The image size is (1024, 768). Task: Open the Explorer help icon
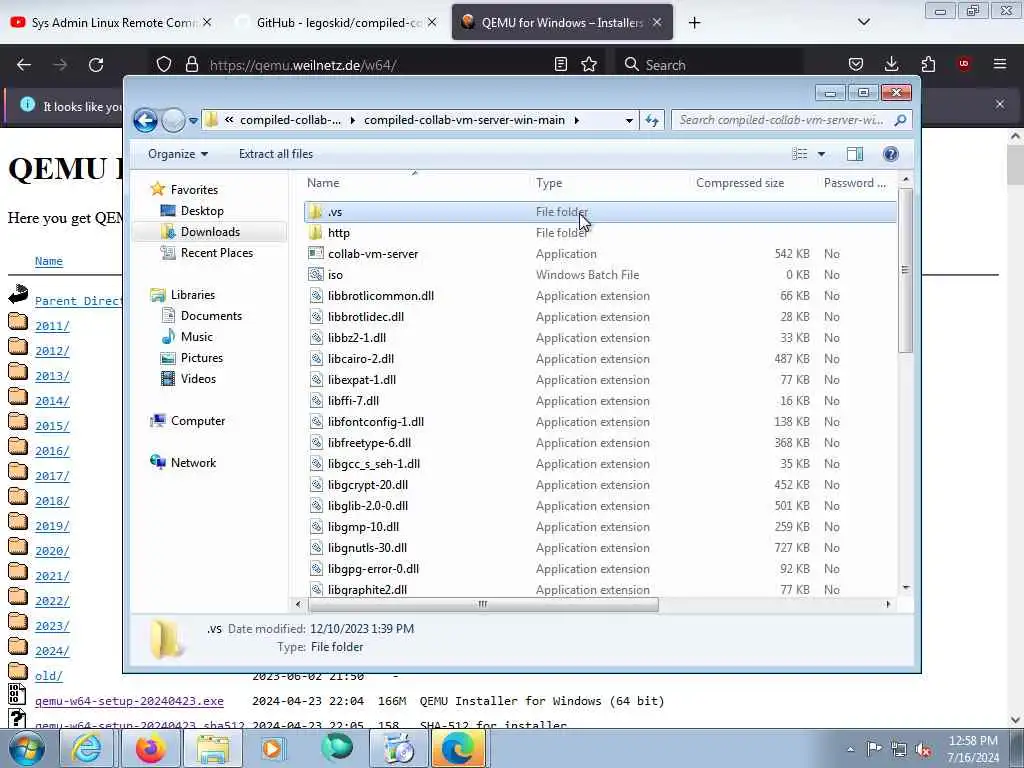(890, 154)
